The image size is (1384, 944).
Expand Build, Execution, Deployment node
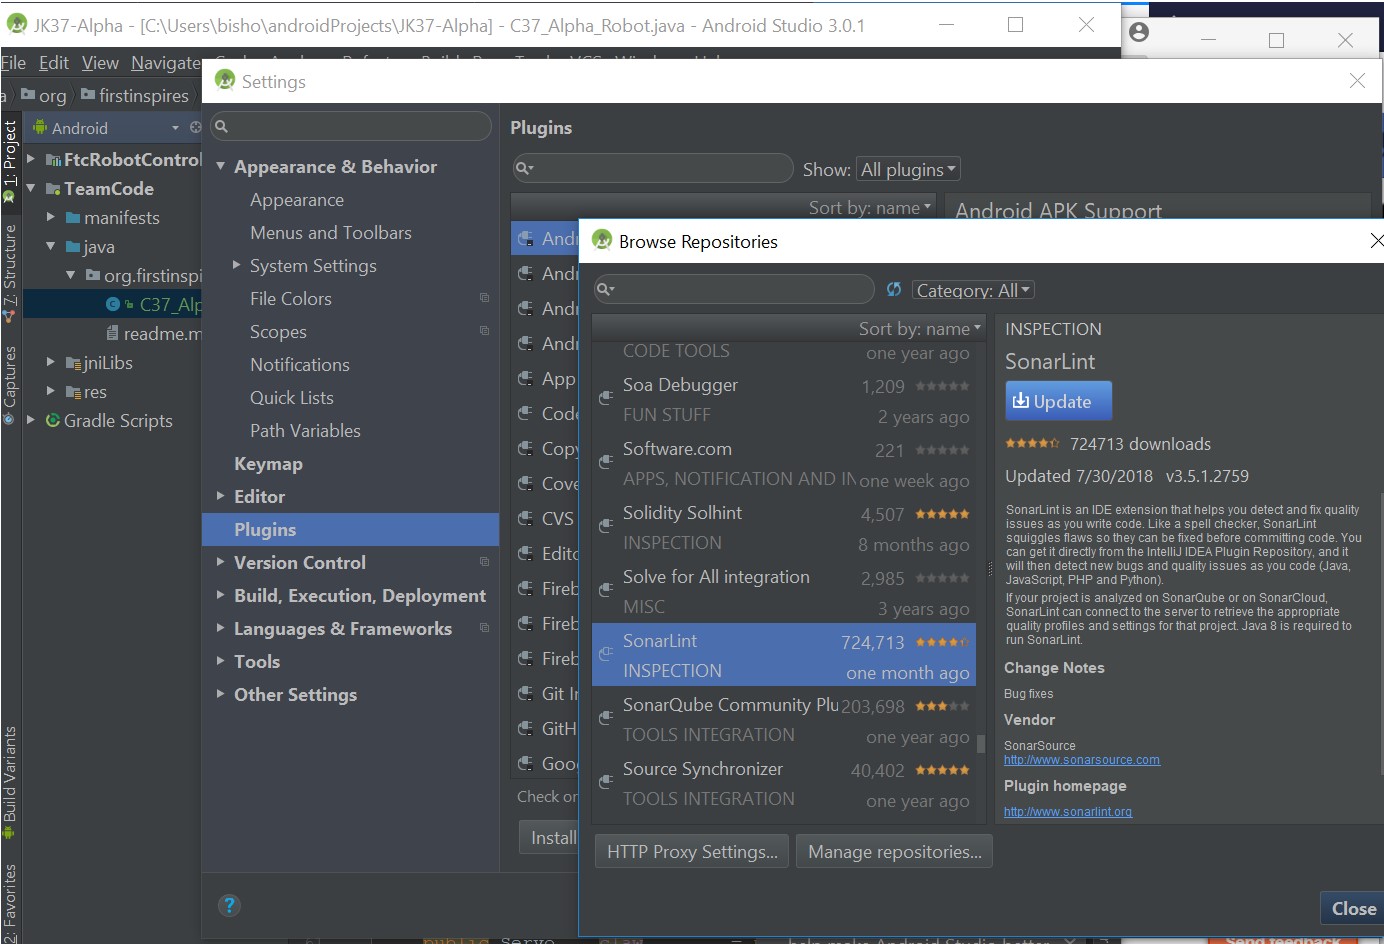tap(221, 595)
